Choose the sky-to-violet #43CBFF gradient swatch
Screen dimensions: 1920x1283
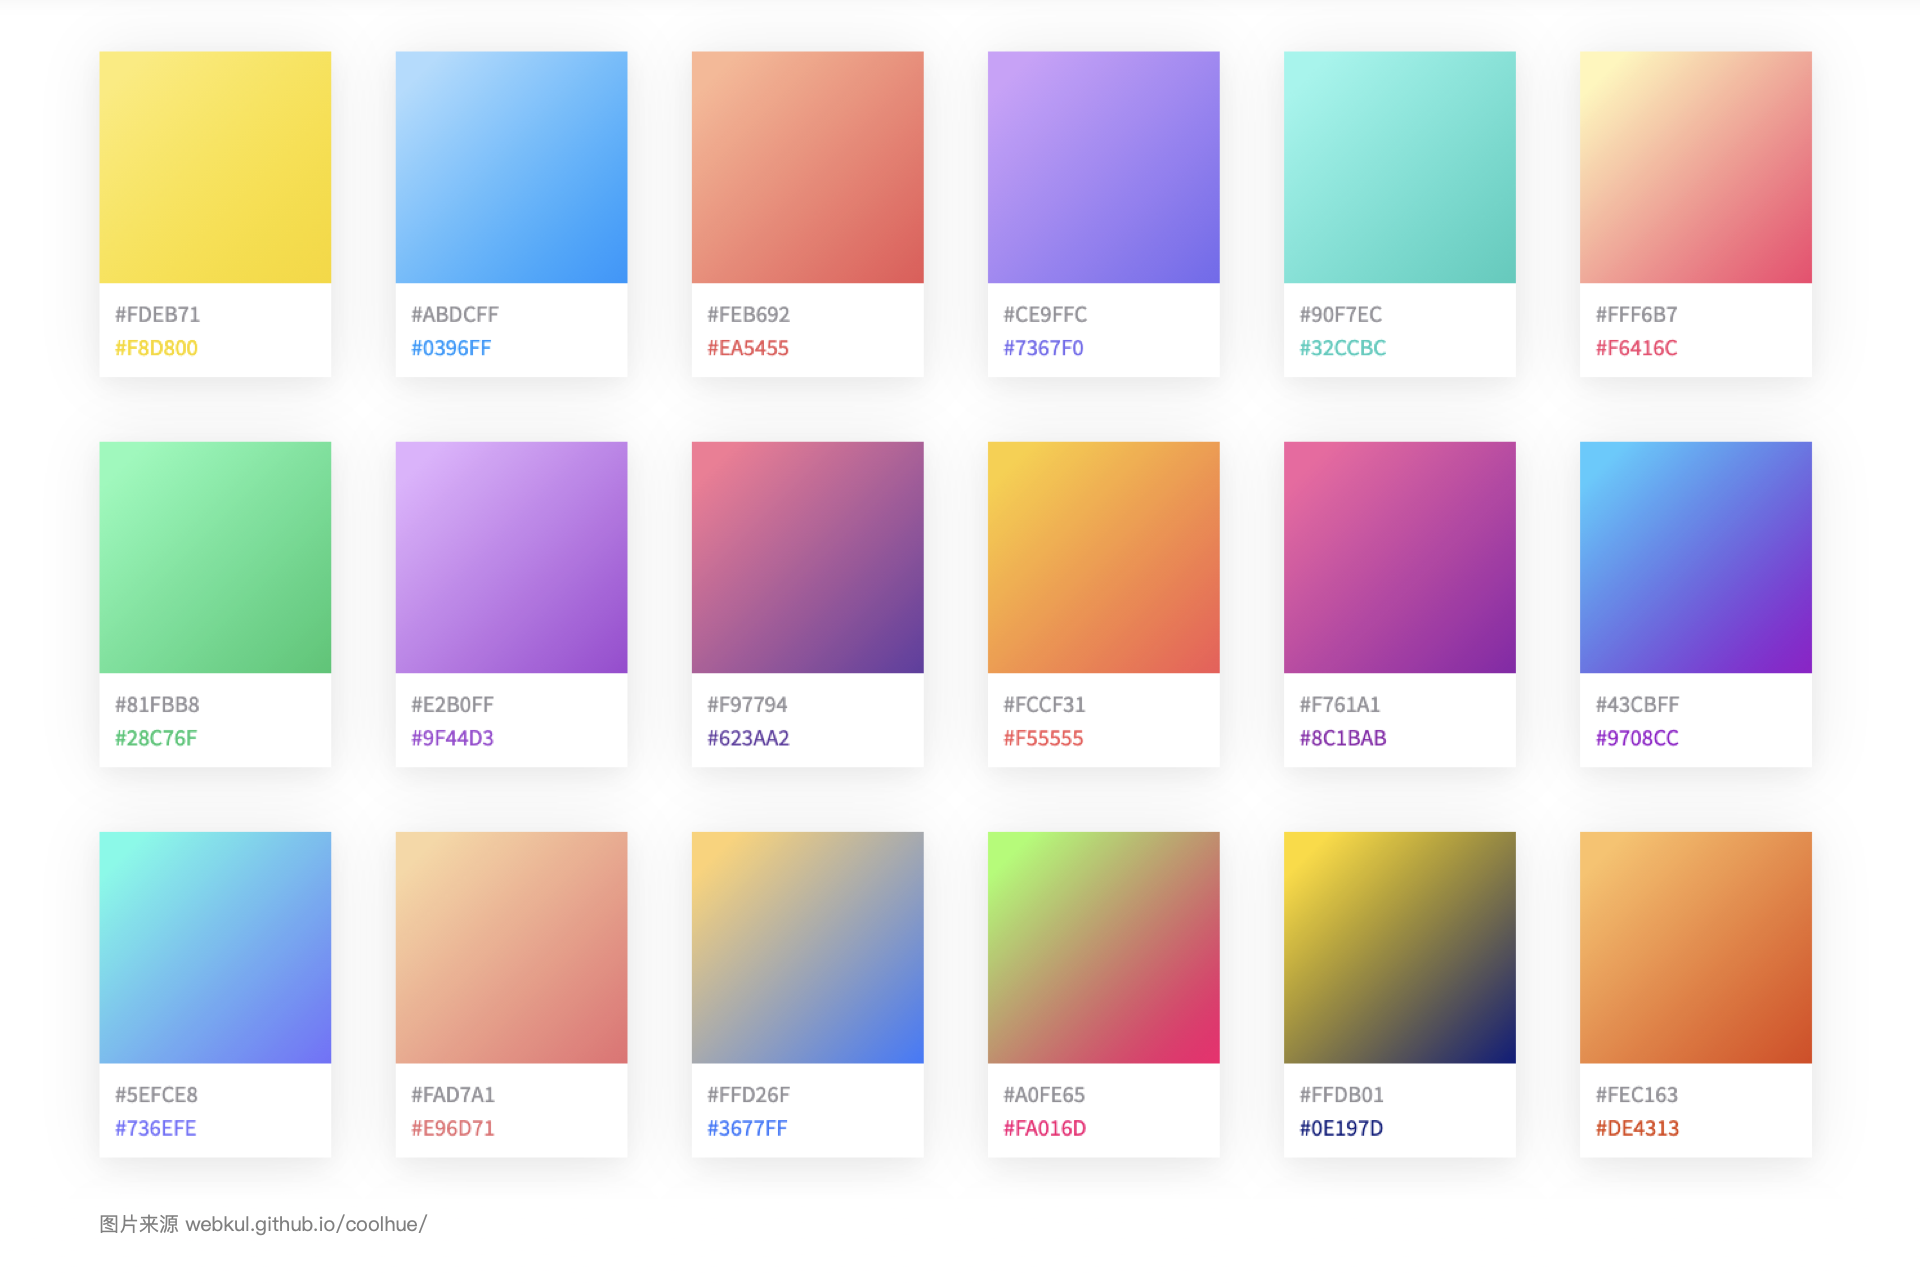[x=1695, y=557]
